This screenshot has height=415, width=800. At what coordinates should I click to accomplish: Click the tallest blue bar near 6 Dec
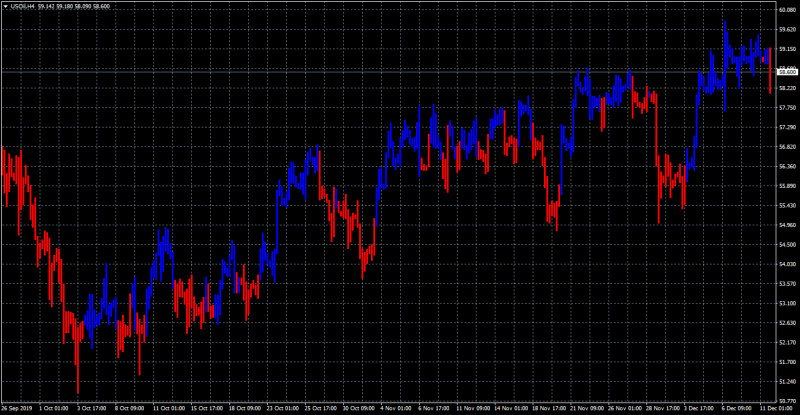click(725, 66)
